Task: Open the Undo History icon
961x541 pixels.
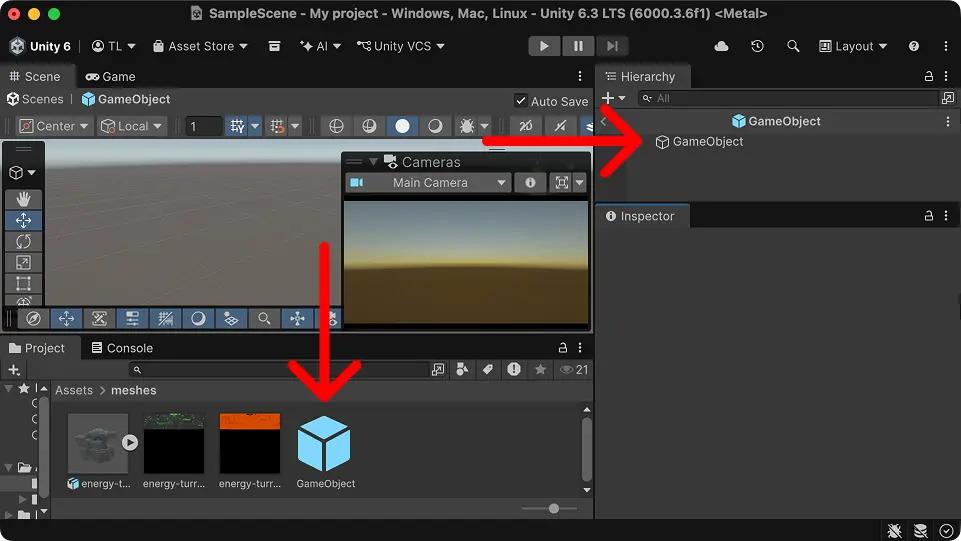Action: point(758,46)
